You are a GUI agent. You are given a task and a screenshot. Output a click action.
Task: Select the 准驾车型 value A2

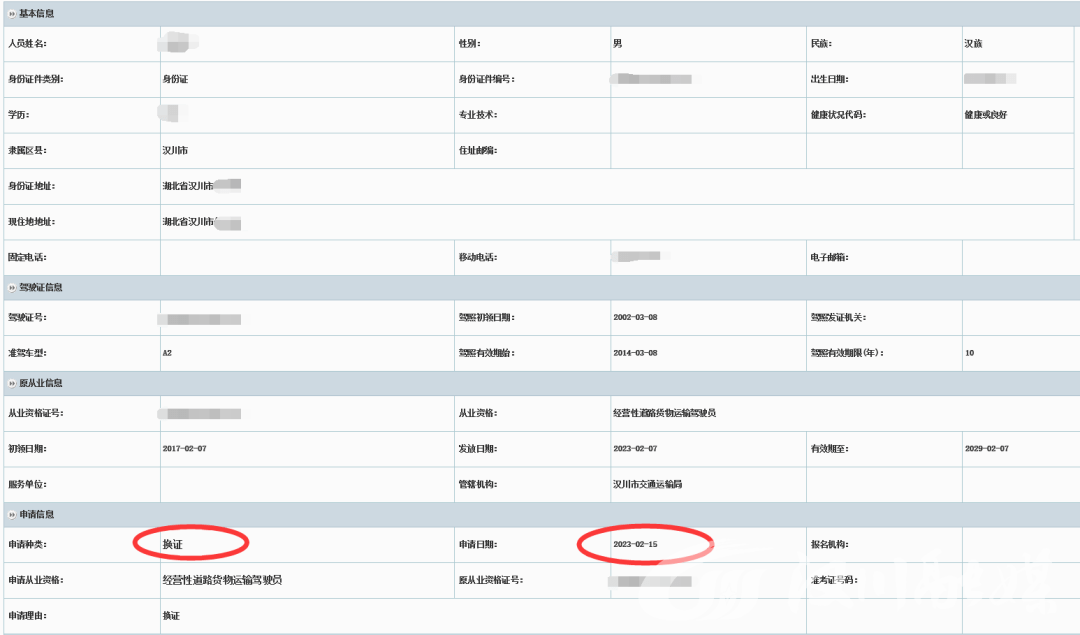pos(168,354)
